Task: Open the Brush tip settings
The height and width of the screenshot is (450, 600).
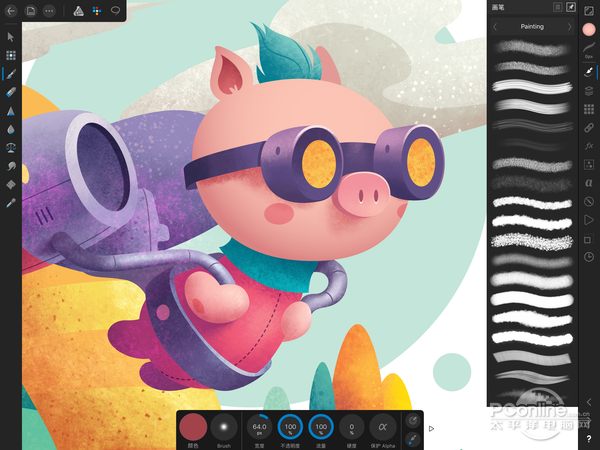Action: click(x=224, y=427)
